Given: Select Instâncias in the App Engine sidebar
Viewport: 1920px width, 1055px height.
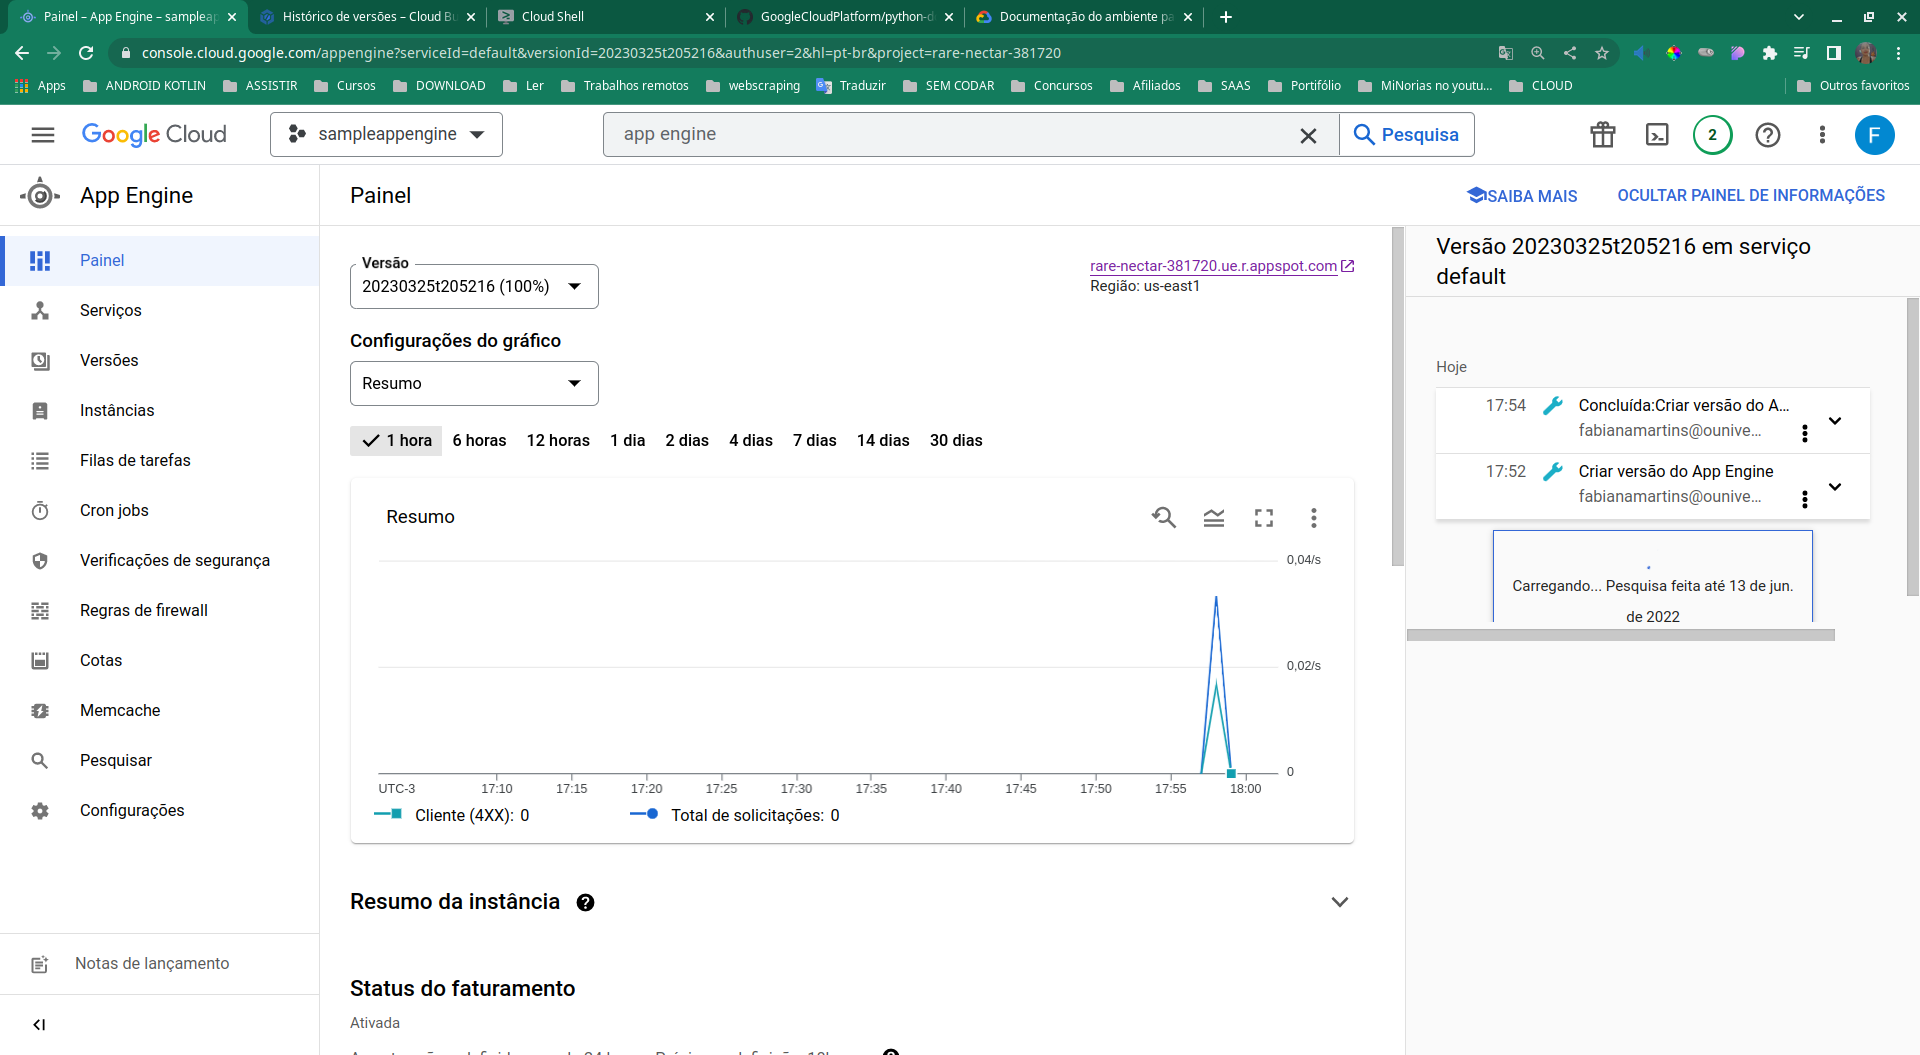Looking at the screenshot, I should [x=116, y=410].
